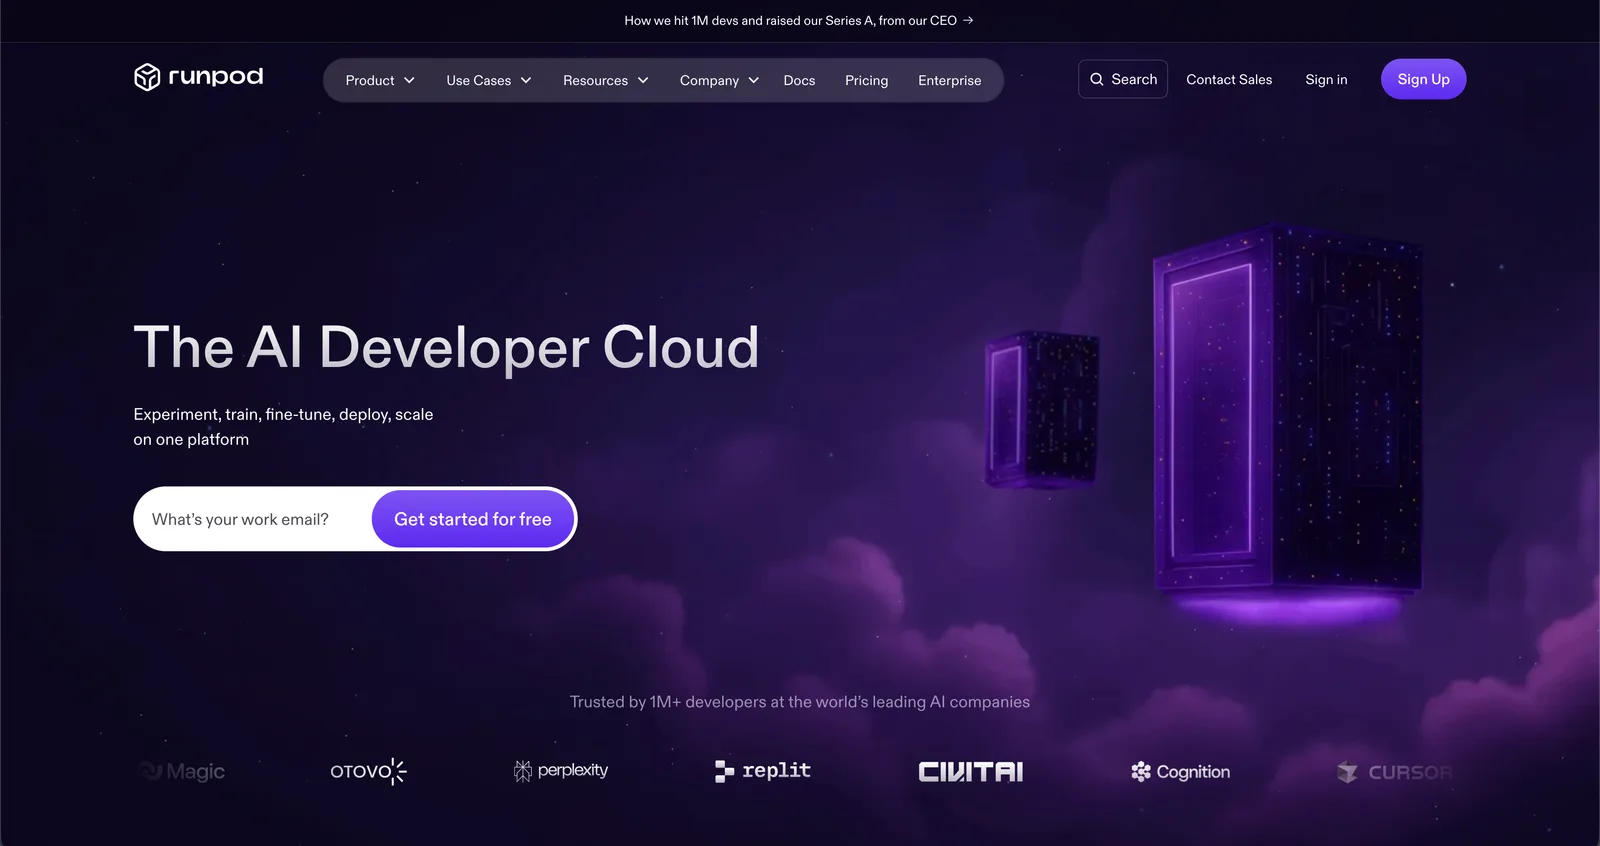Click "The AI Developer Cloud" heading

[x=446, y=347]
